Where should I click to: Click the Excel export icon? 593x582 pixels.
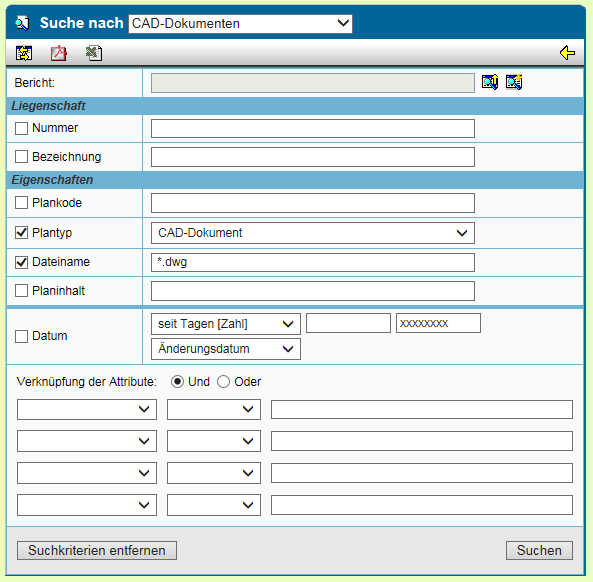click(94, 53)
